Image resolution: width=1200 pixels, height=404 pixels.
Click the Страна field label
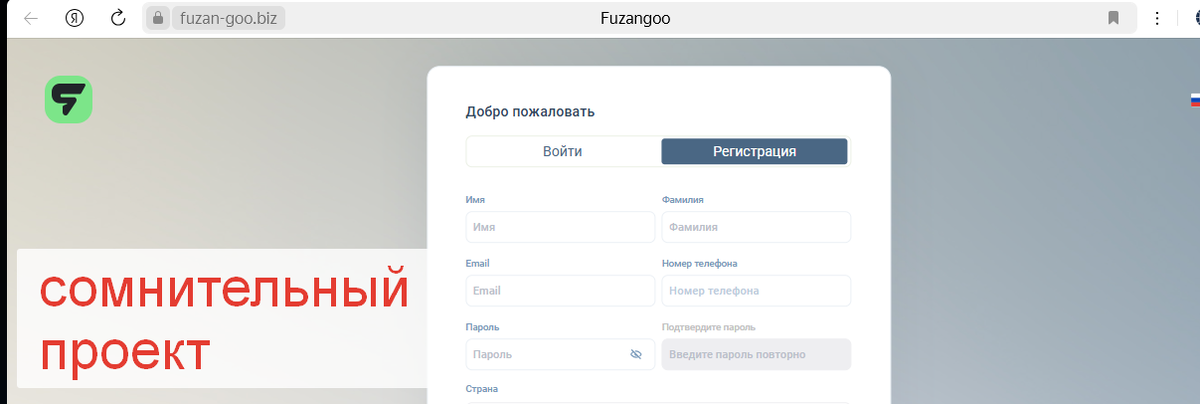click(482, 389)
